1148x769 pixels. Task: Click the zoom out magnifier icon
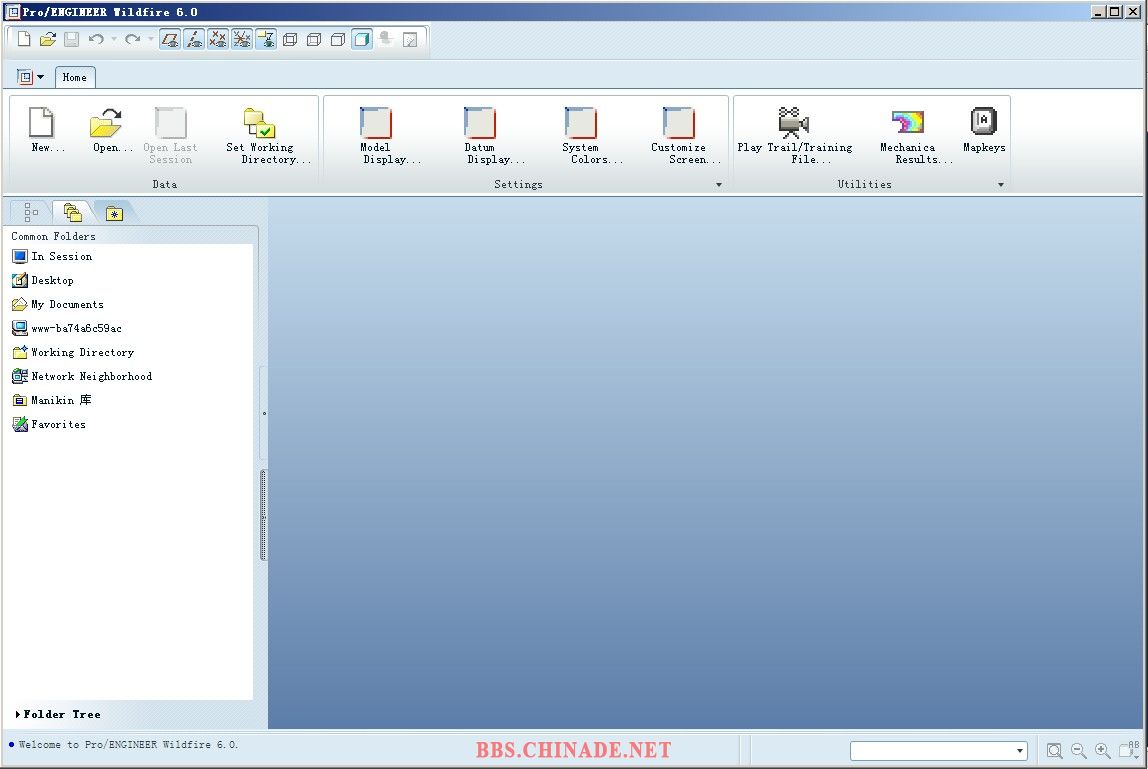click(1078, 751)
